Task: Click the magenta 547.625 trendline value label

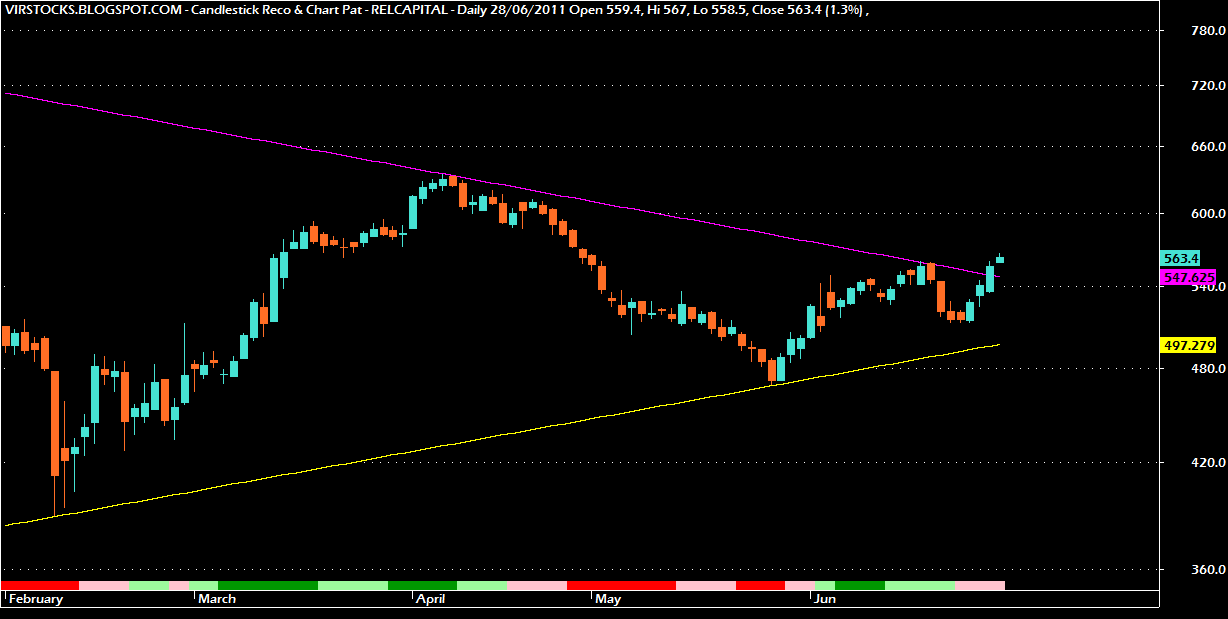Action: (1188, 277)
